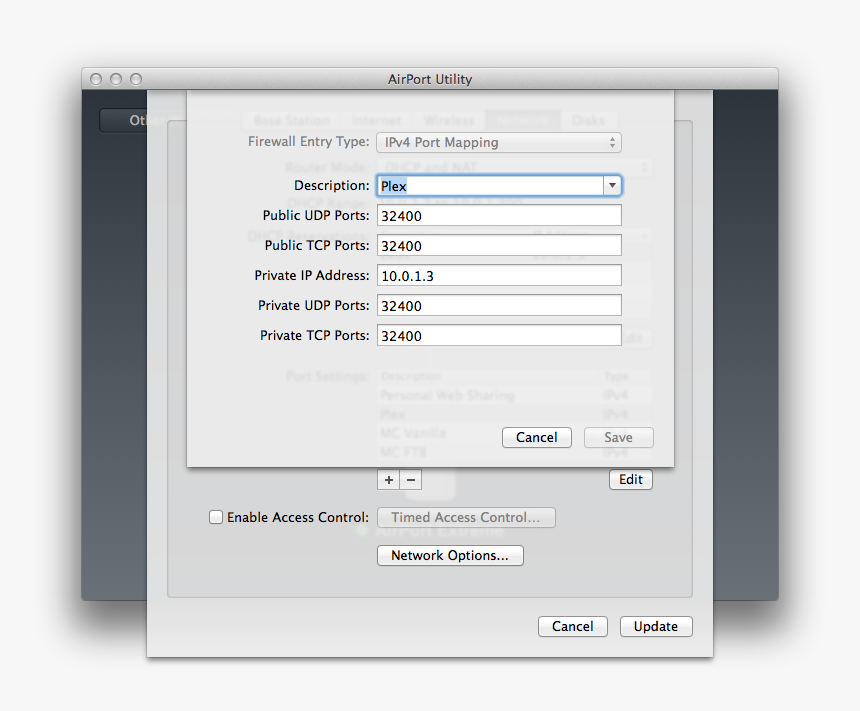The width and height of the screenshot is (860, 711).
Task: Minimize the AirPort Utility window
Action: (116, 80)
